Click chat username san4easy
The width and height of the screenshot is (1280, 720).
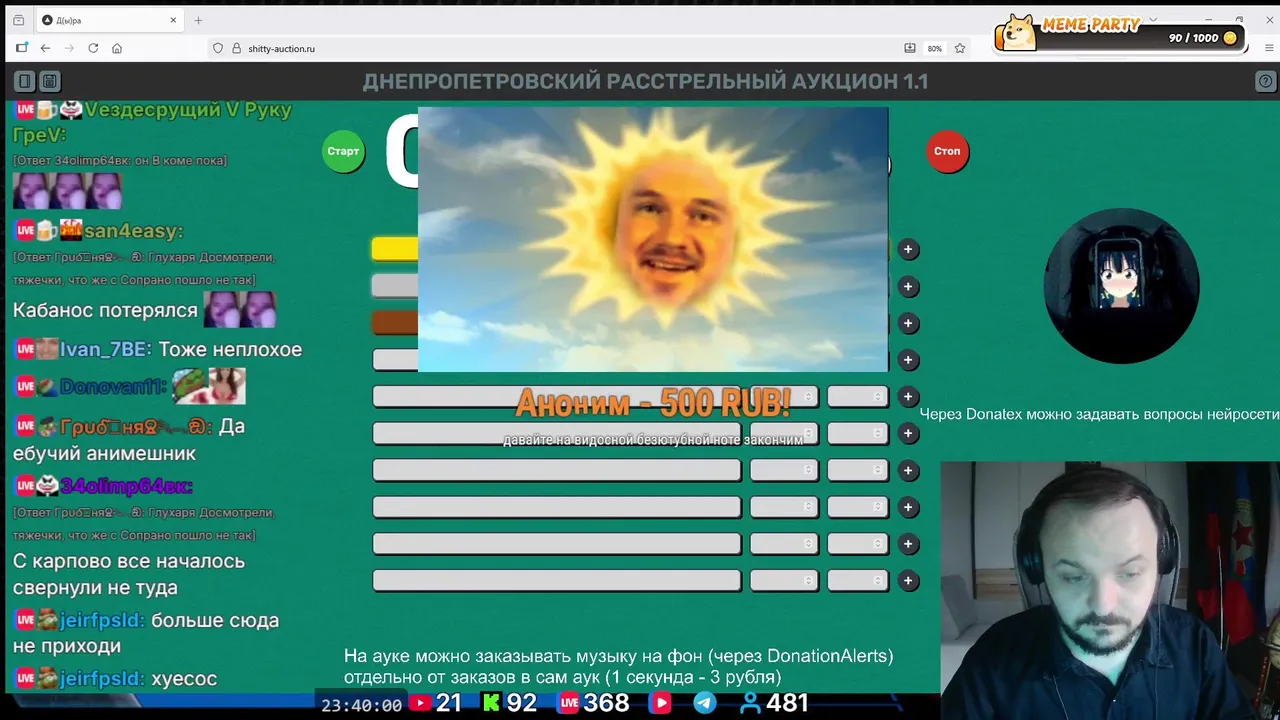coord(133,231)
